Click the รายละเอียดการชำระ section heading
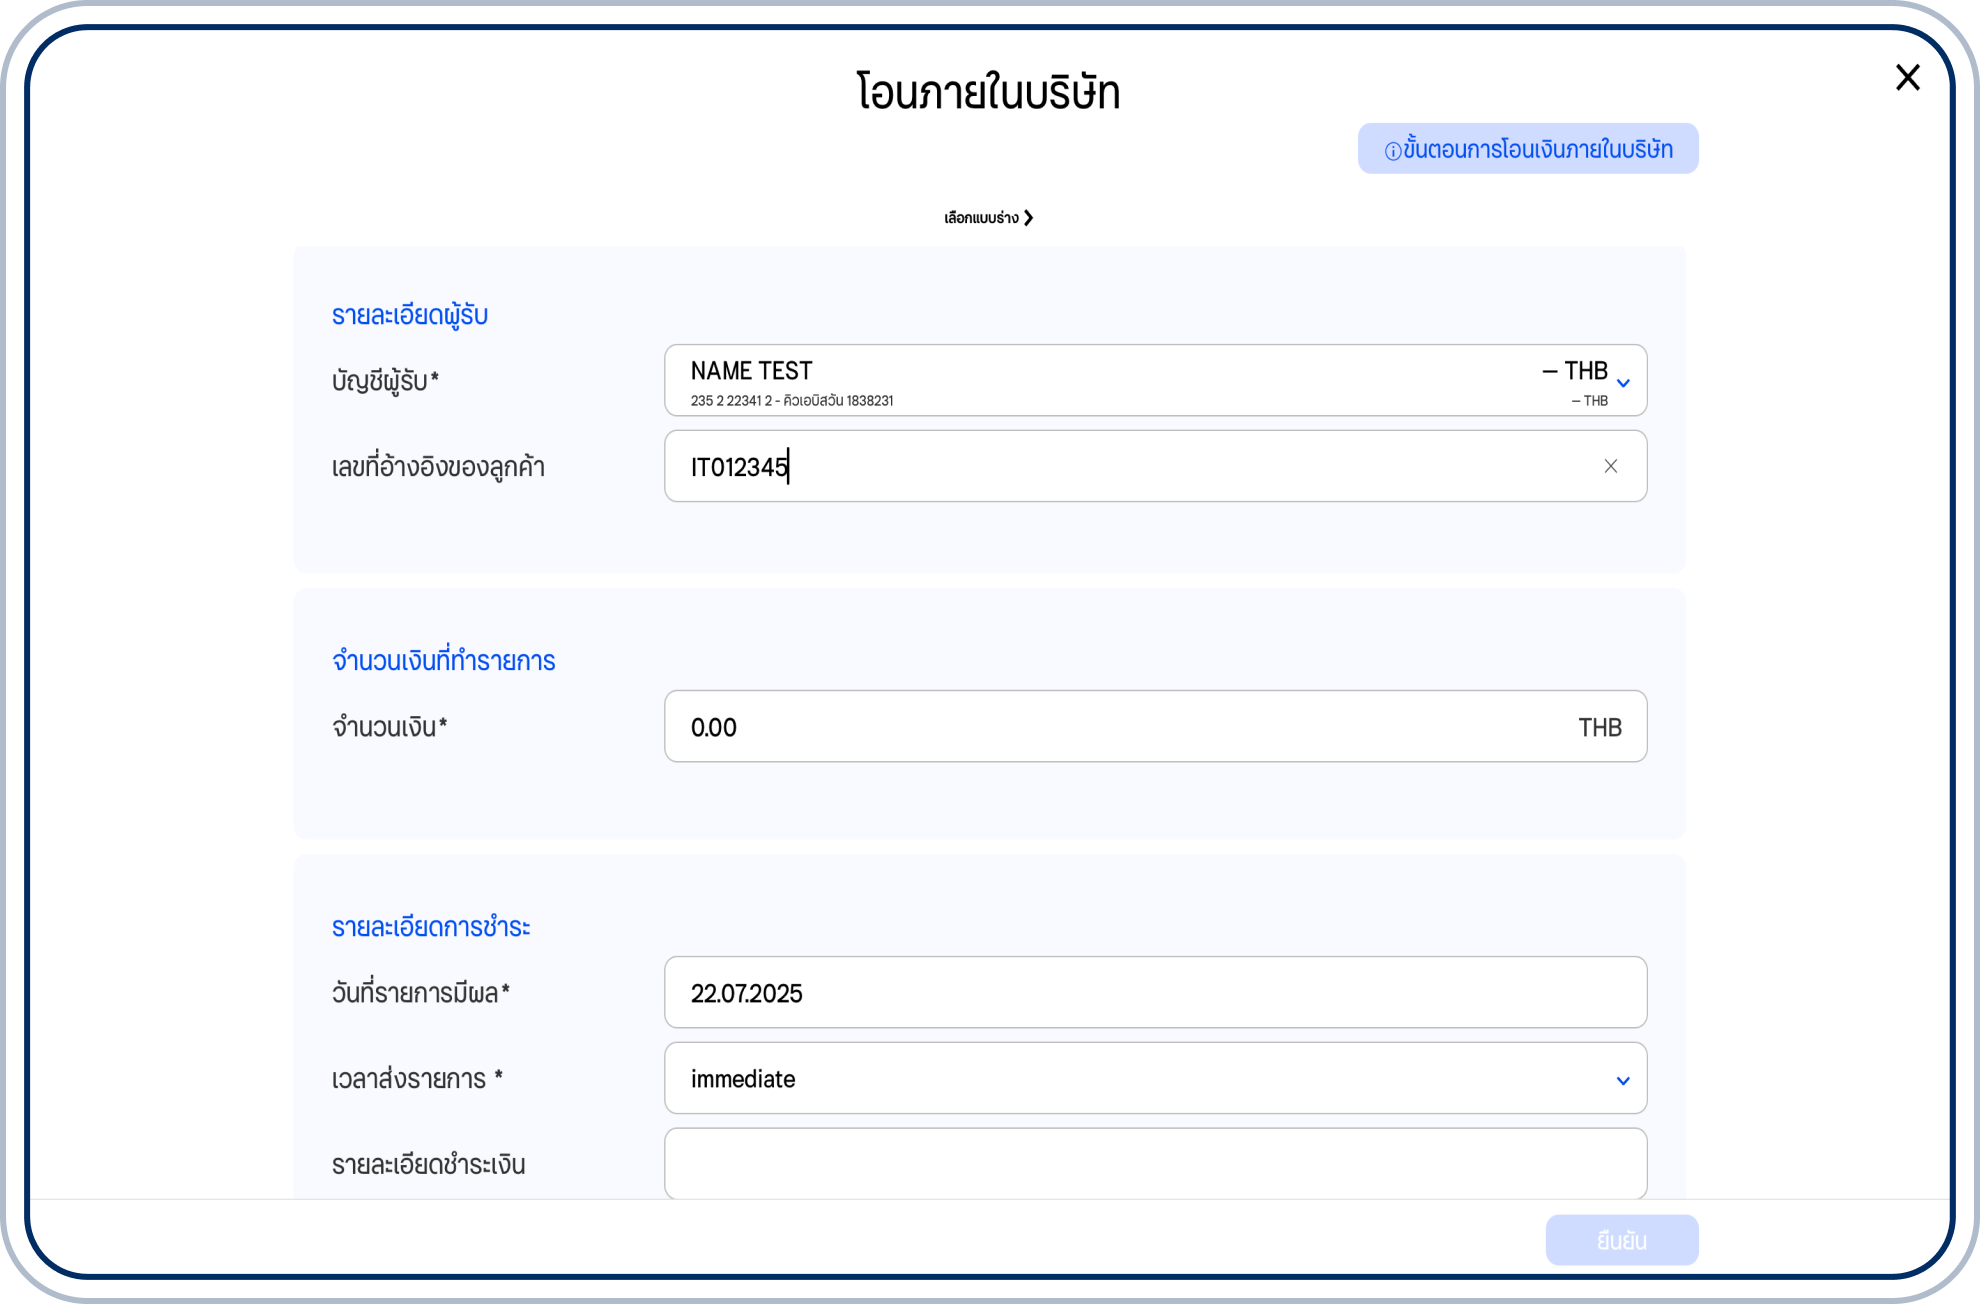Viewport: 1980px width, 1304px height. pyautogui.click(x=432, y=927)
